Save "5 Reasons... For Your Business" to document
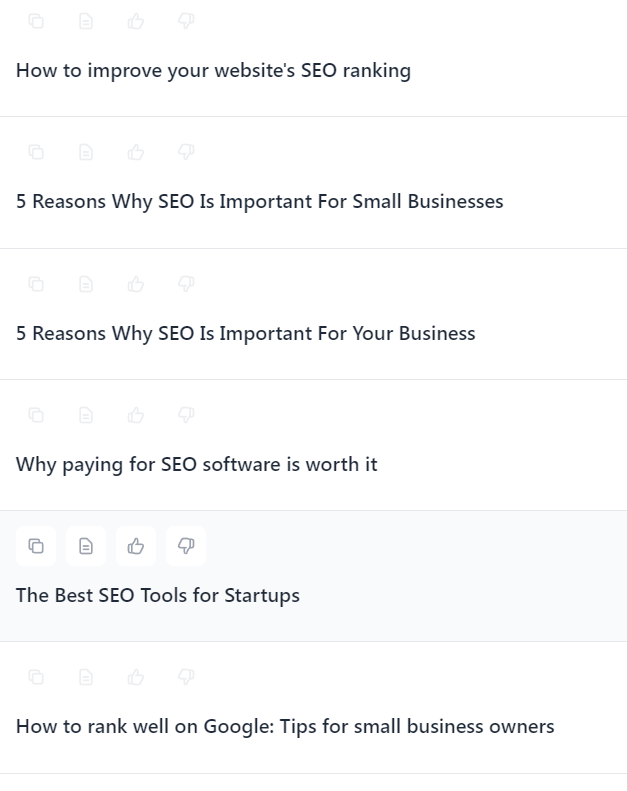Image resolution: width=627 pixels, height=791 pixels. click(x=86, y=284)
